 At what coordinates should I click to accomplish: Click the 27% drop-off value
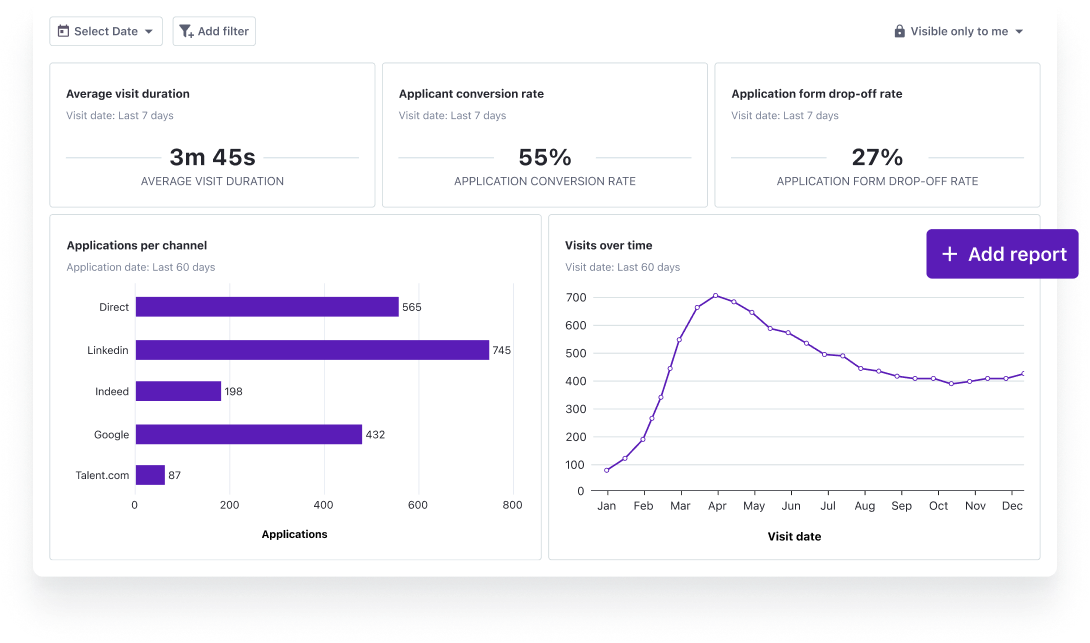(877, 157)
